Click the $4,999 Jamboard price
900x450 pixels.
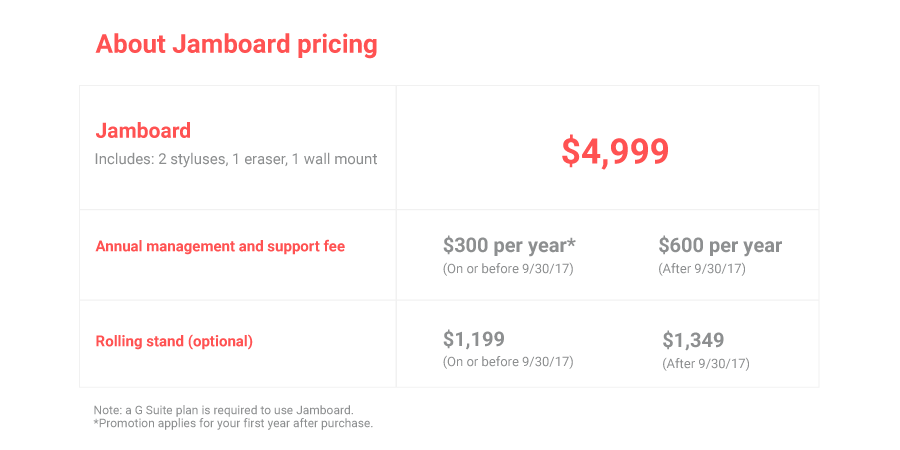tap(615, 152)
